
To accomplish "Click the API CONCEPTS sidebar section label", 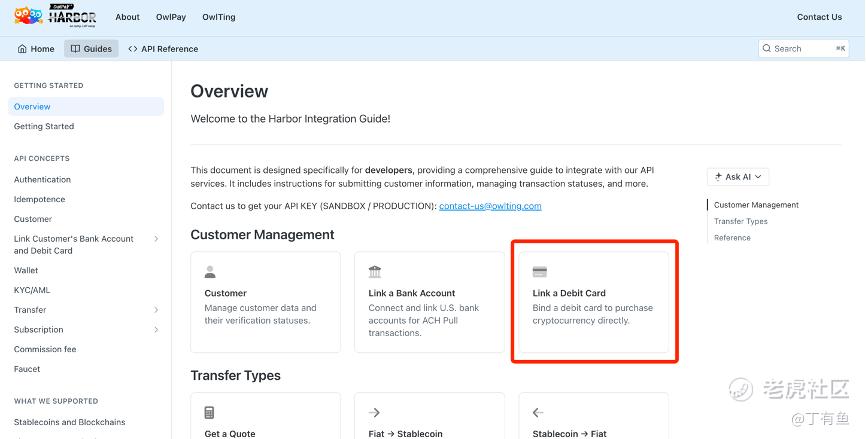I will [x=41, y=158].
